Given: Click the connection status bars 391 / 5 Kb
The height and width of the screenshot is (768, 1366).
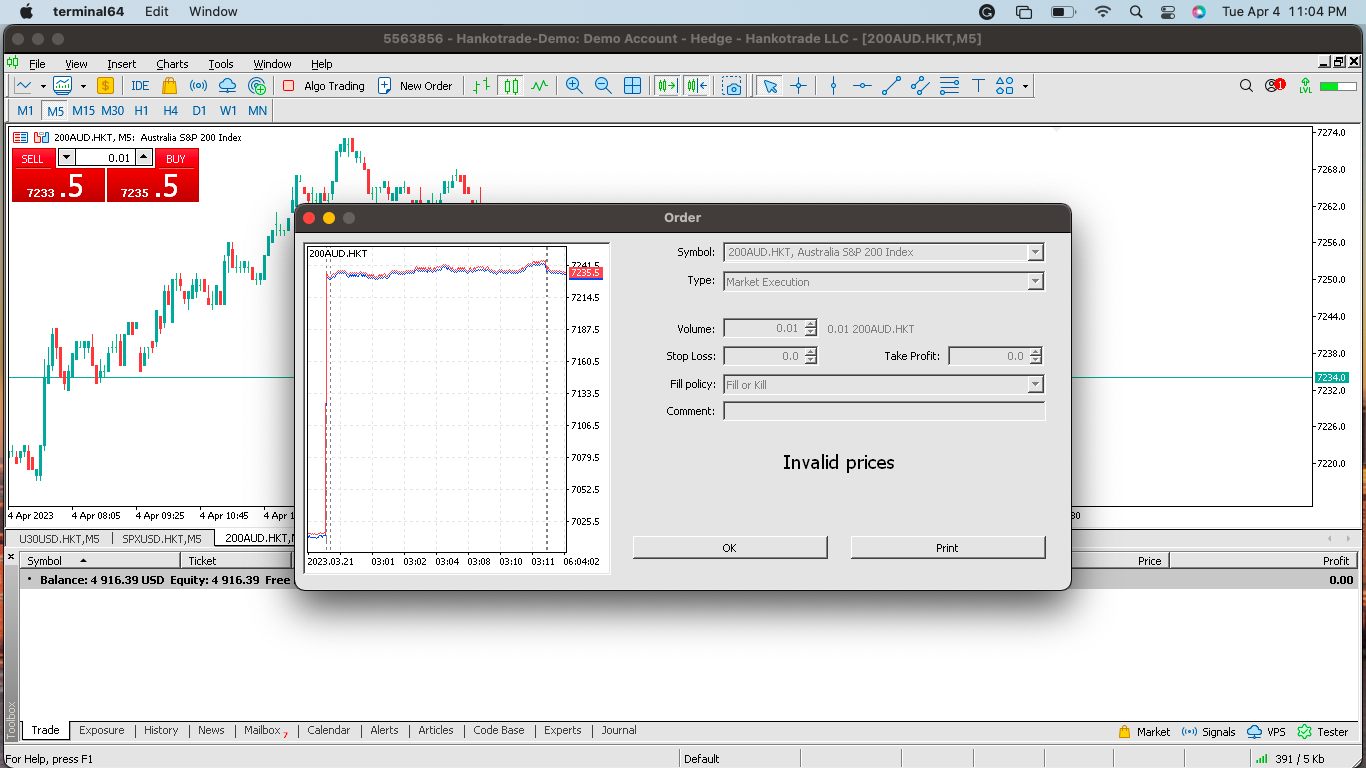Looking at the screenshot, I should coord(1289,759).
